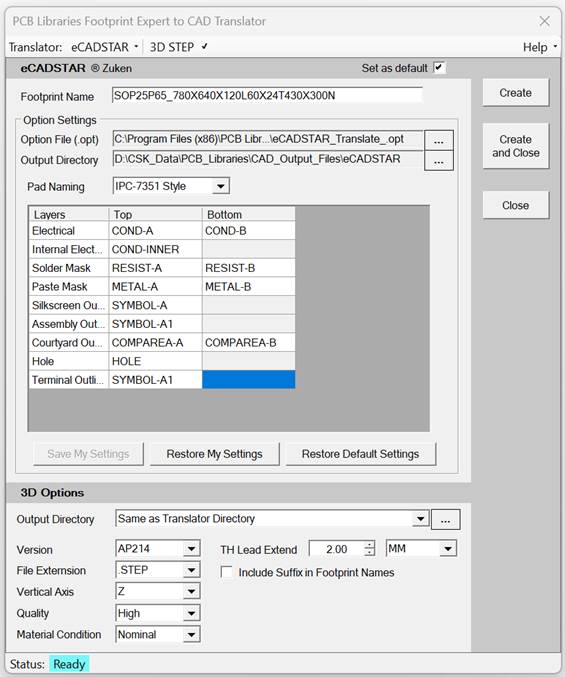
Task: Click the Create button
Action: 515,93
